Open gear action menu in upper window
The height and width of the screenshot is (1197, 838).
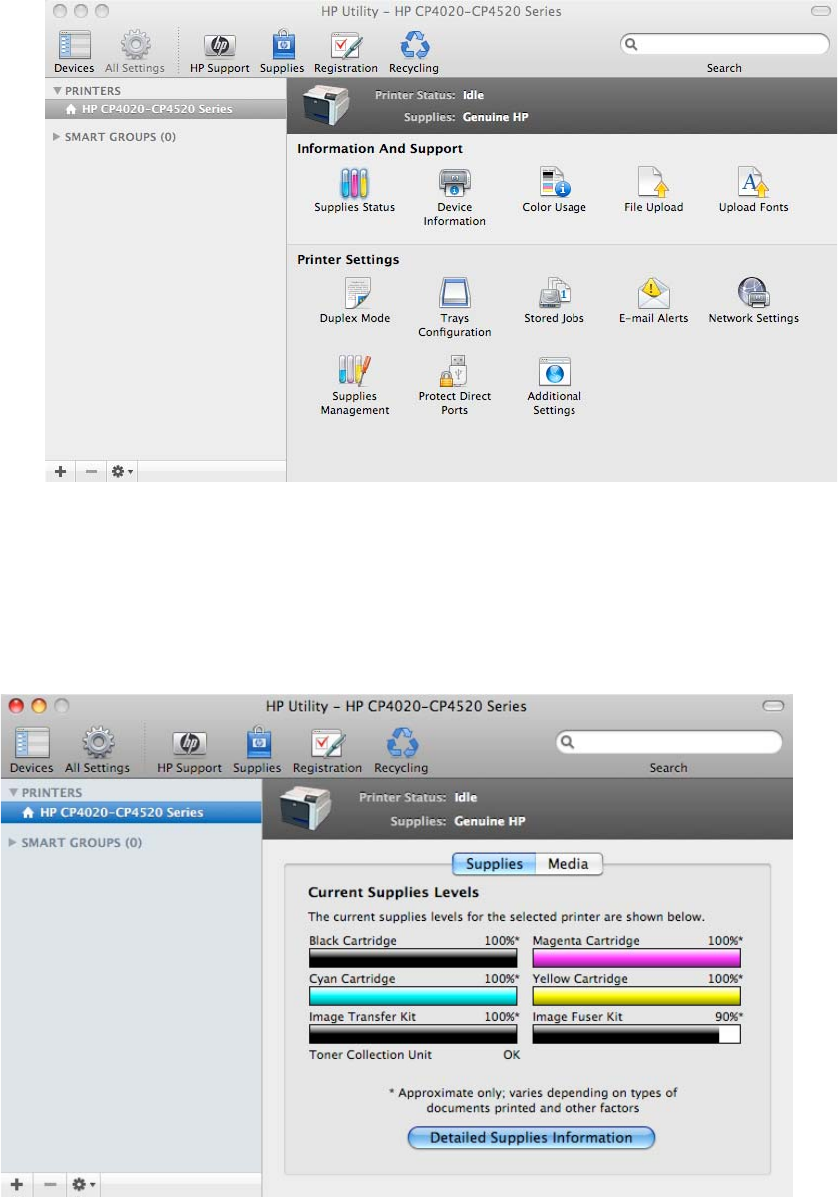click(x=122, y=472)
